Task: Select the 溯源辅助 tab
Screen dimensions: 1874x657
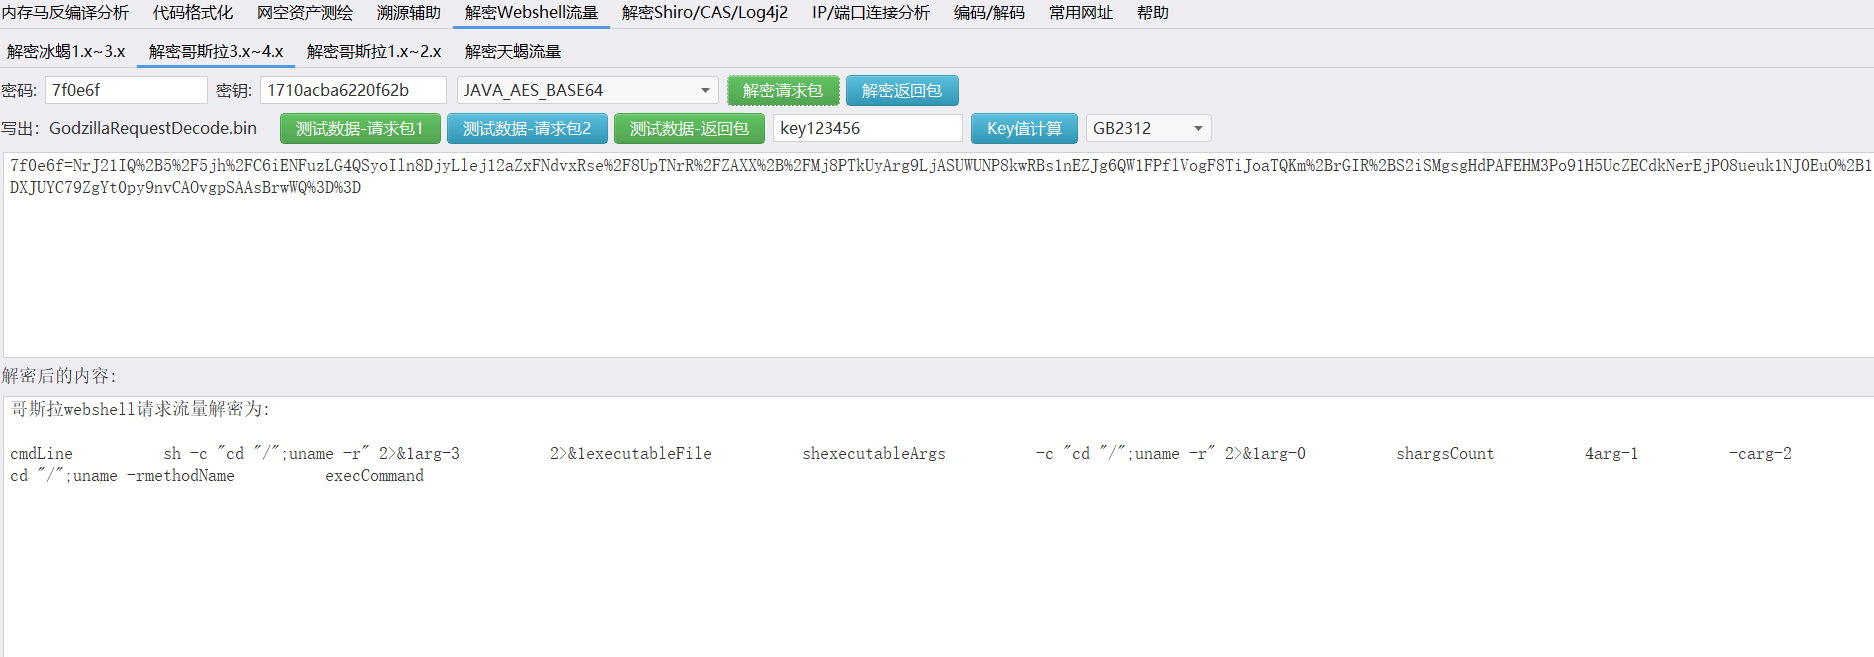Action: click(x=408, y=13)
